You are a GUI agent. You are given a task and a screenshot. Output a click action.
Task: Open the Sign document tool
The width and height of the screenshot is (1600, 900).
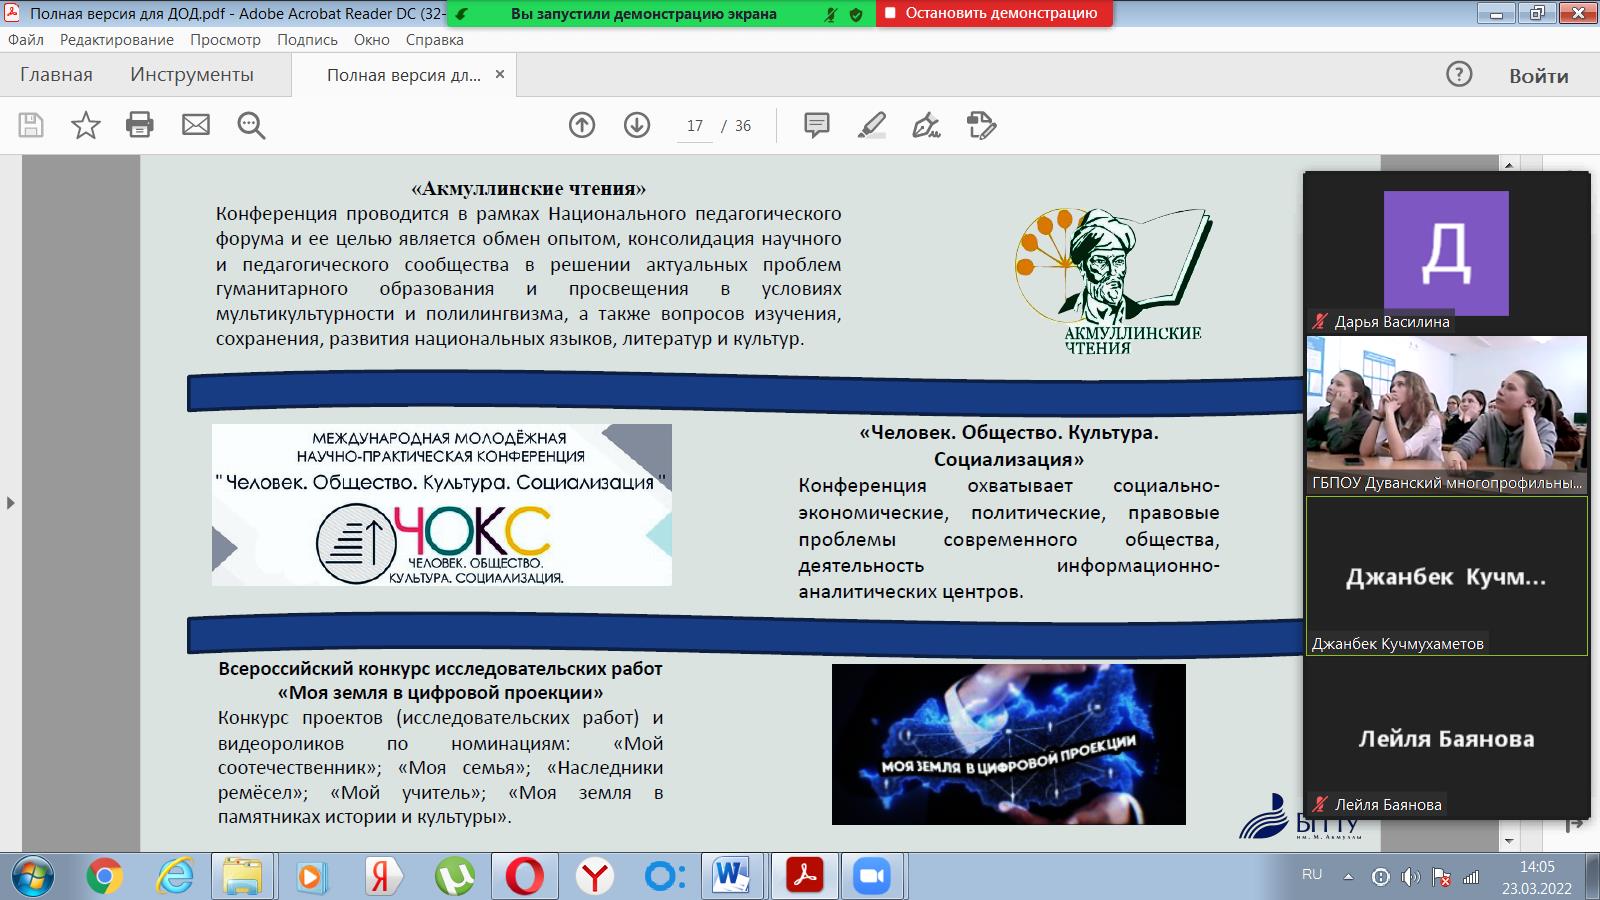point(926,125)
